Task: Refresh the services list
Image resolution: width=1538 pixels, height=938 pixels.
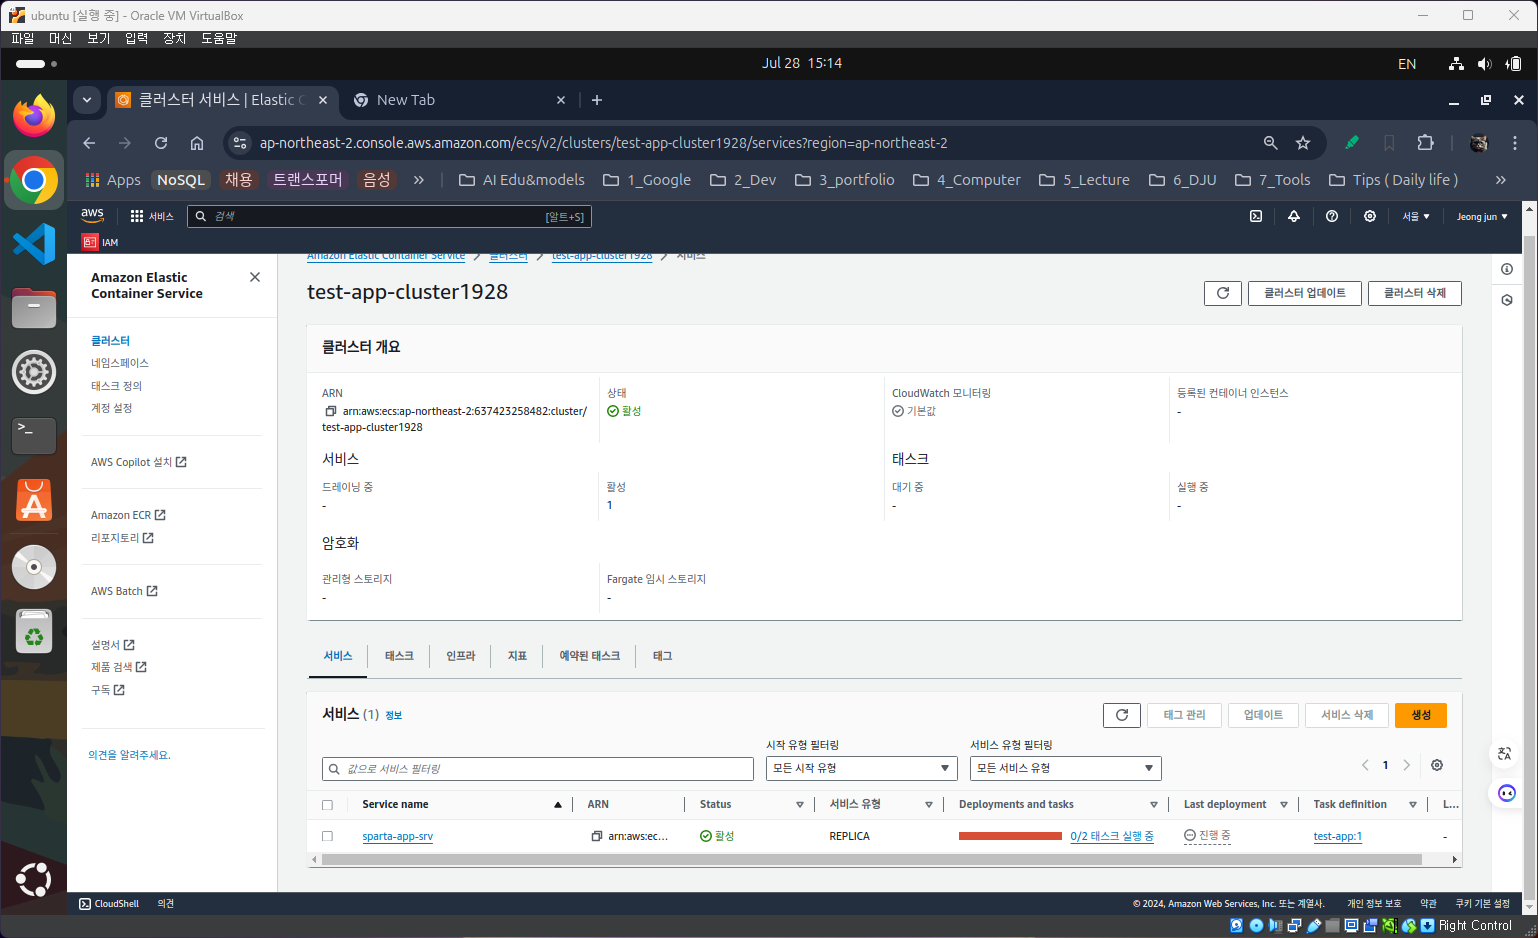Action: [x=1122, y=715]
